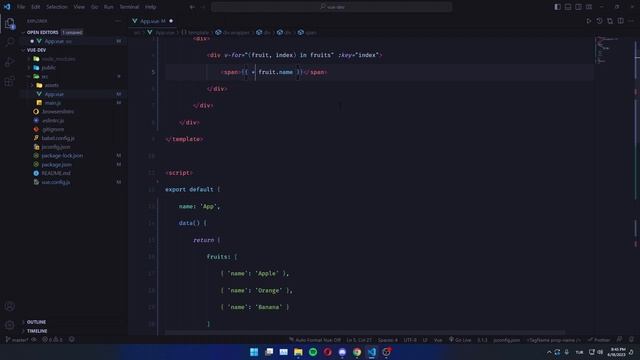Open package-lock.json in the file tree

pyautogui.click(x=62, y=156)
